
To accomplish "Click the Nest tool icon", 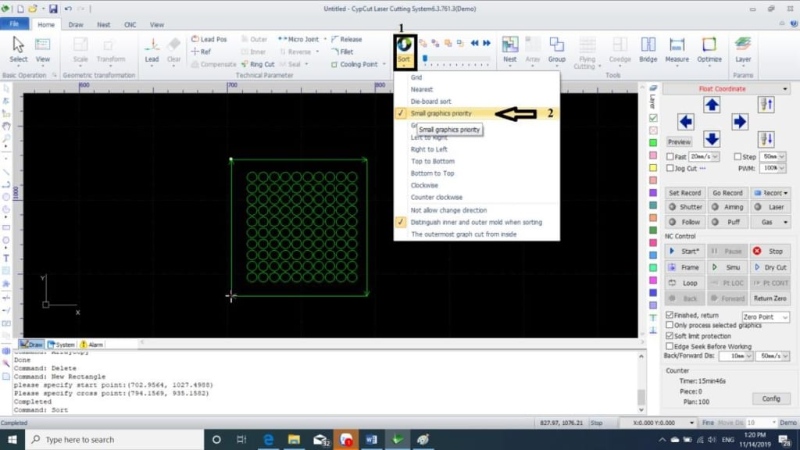I will click(510, 48).
